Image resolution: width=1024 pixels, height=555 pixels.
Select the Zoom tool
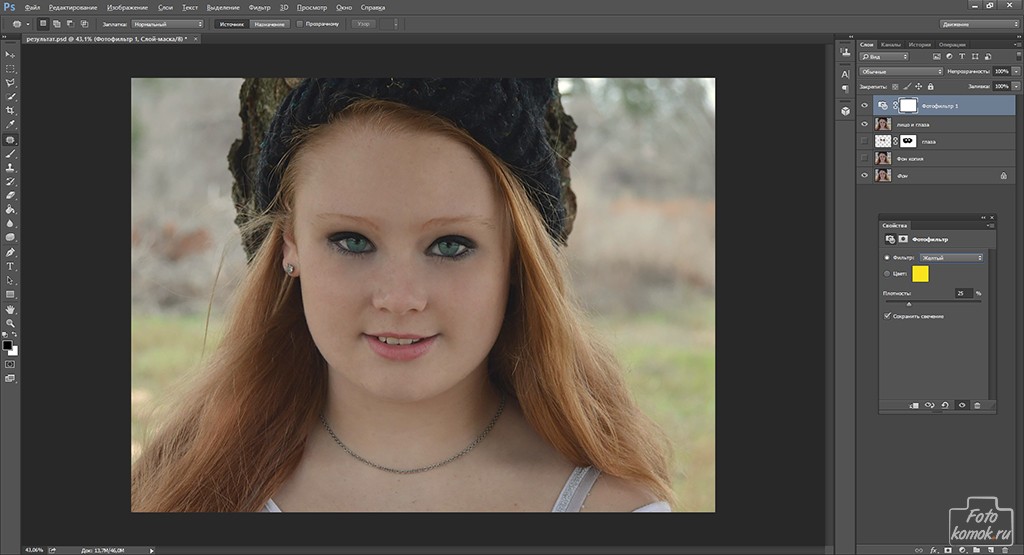(x=10, y=323)
